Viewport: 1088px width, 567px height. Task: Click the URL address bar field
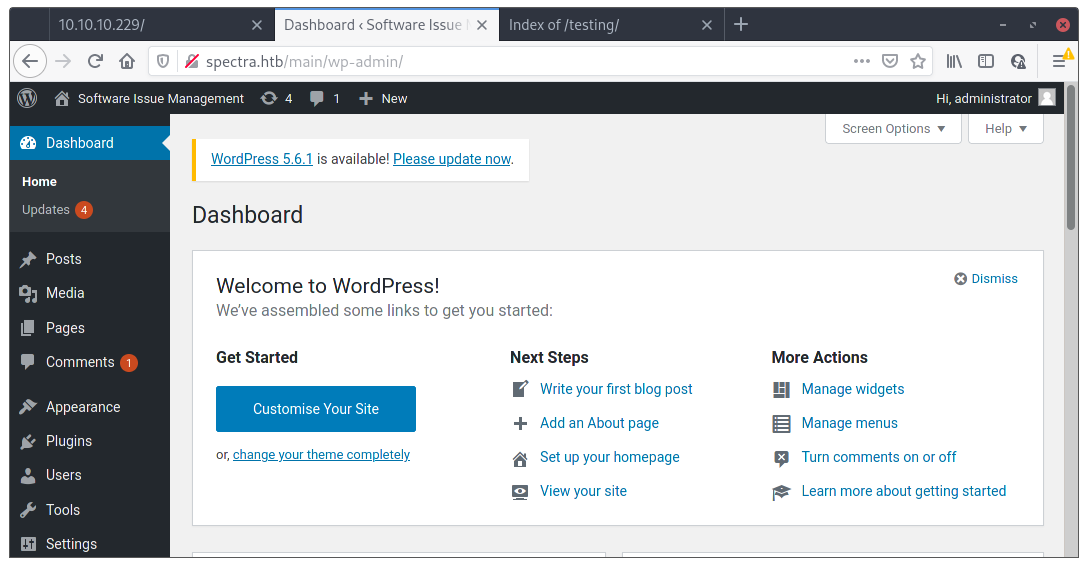tap(520, 61)
